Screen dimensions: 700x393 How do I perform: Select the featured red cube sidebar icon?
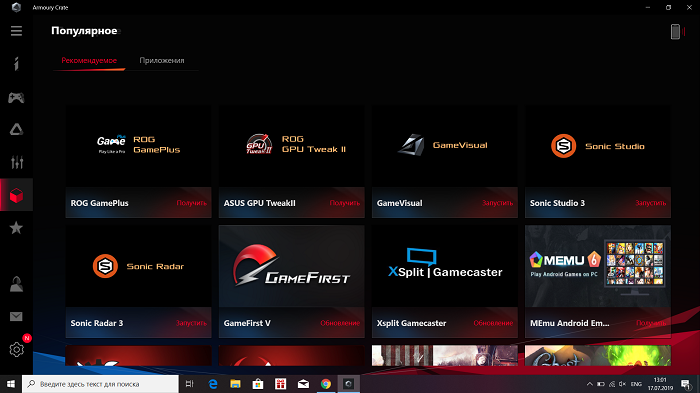tap(17, 195)
